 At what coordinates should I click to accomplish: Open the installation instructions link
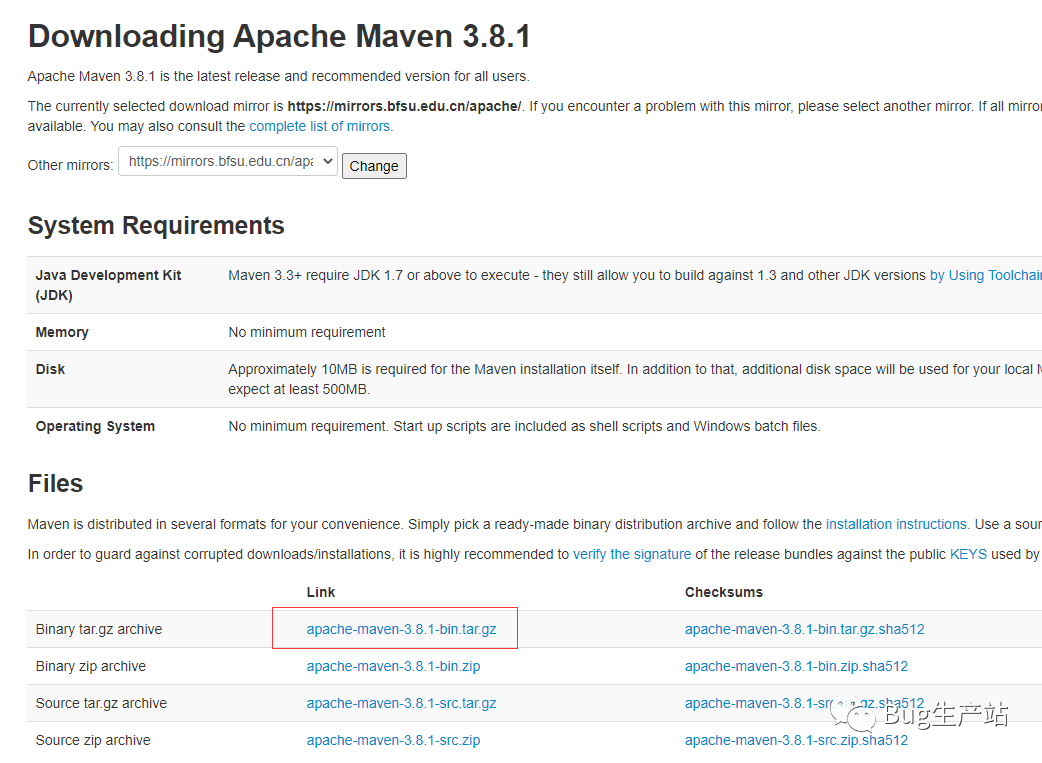897,524
